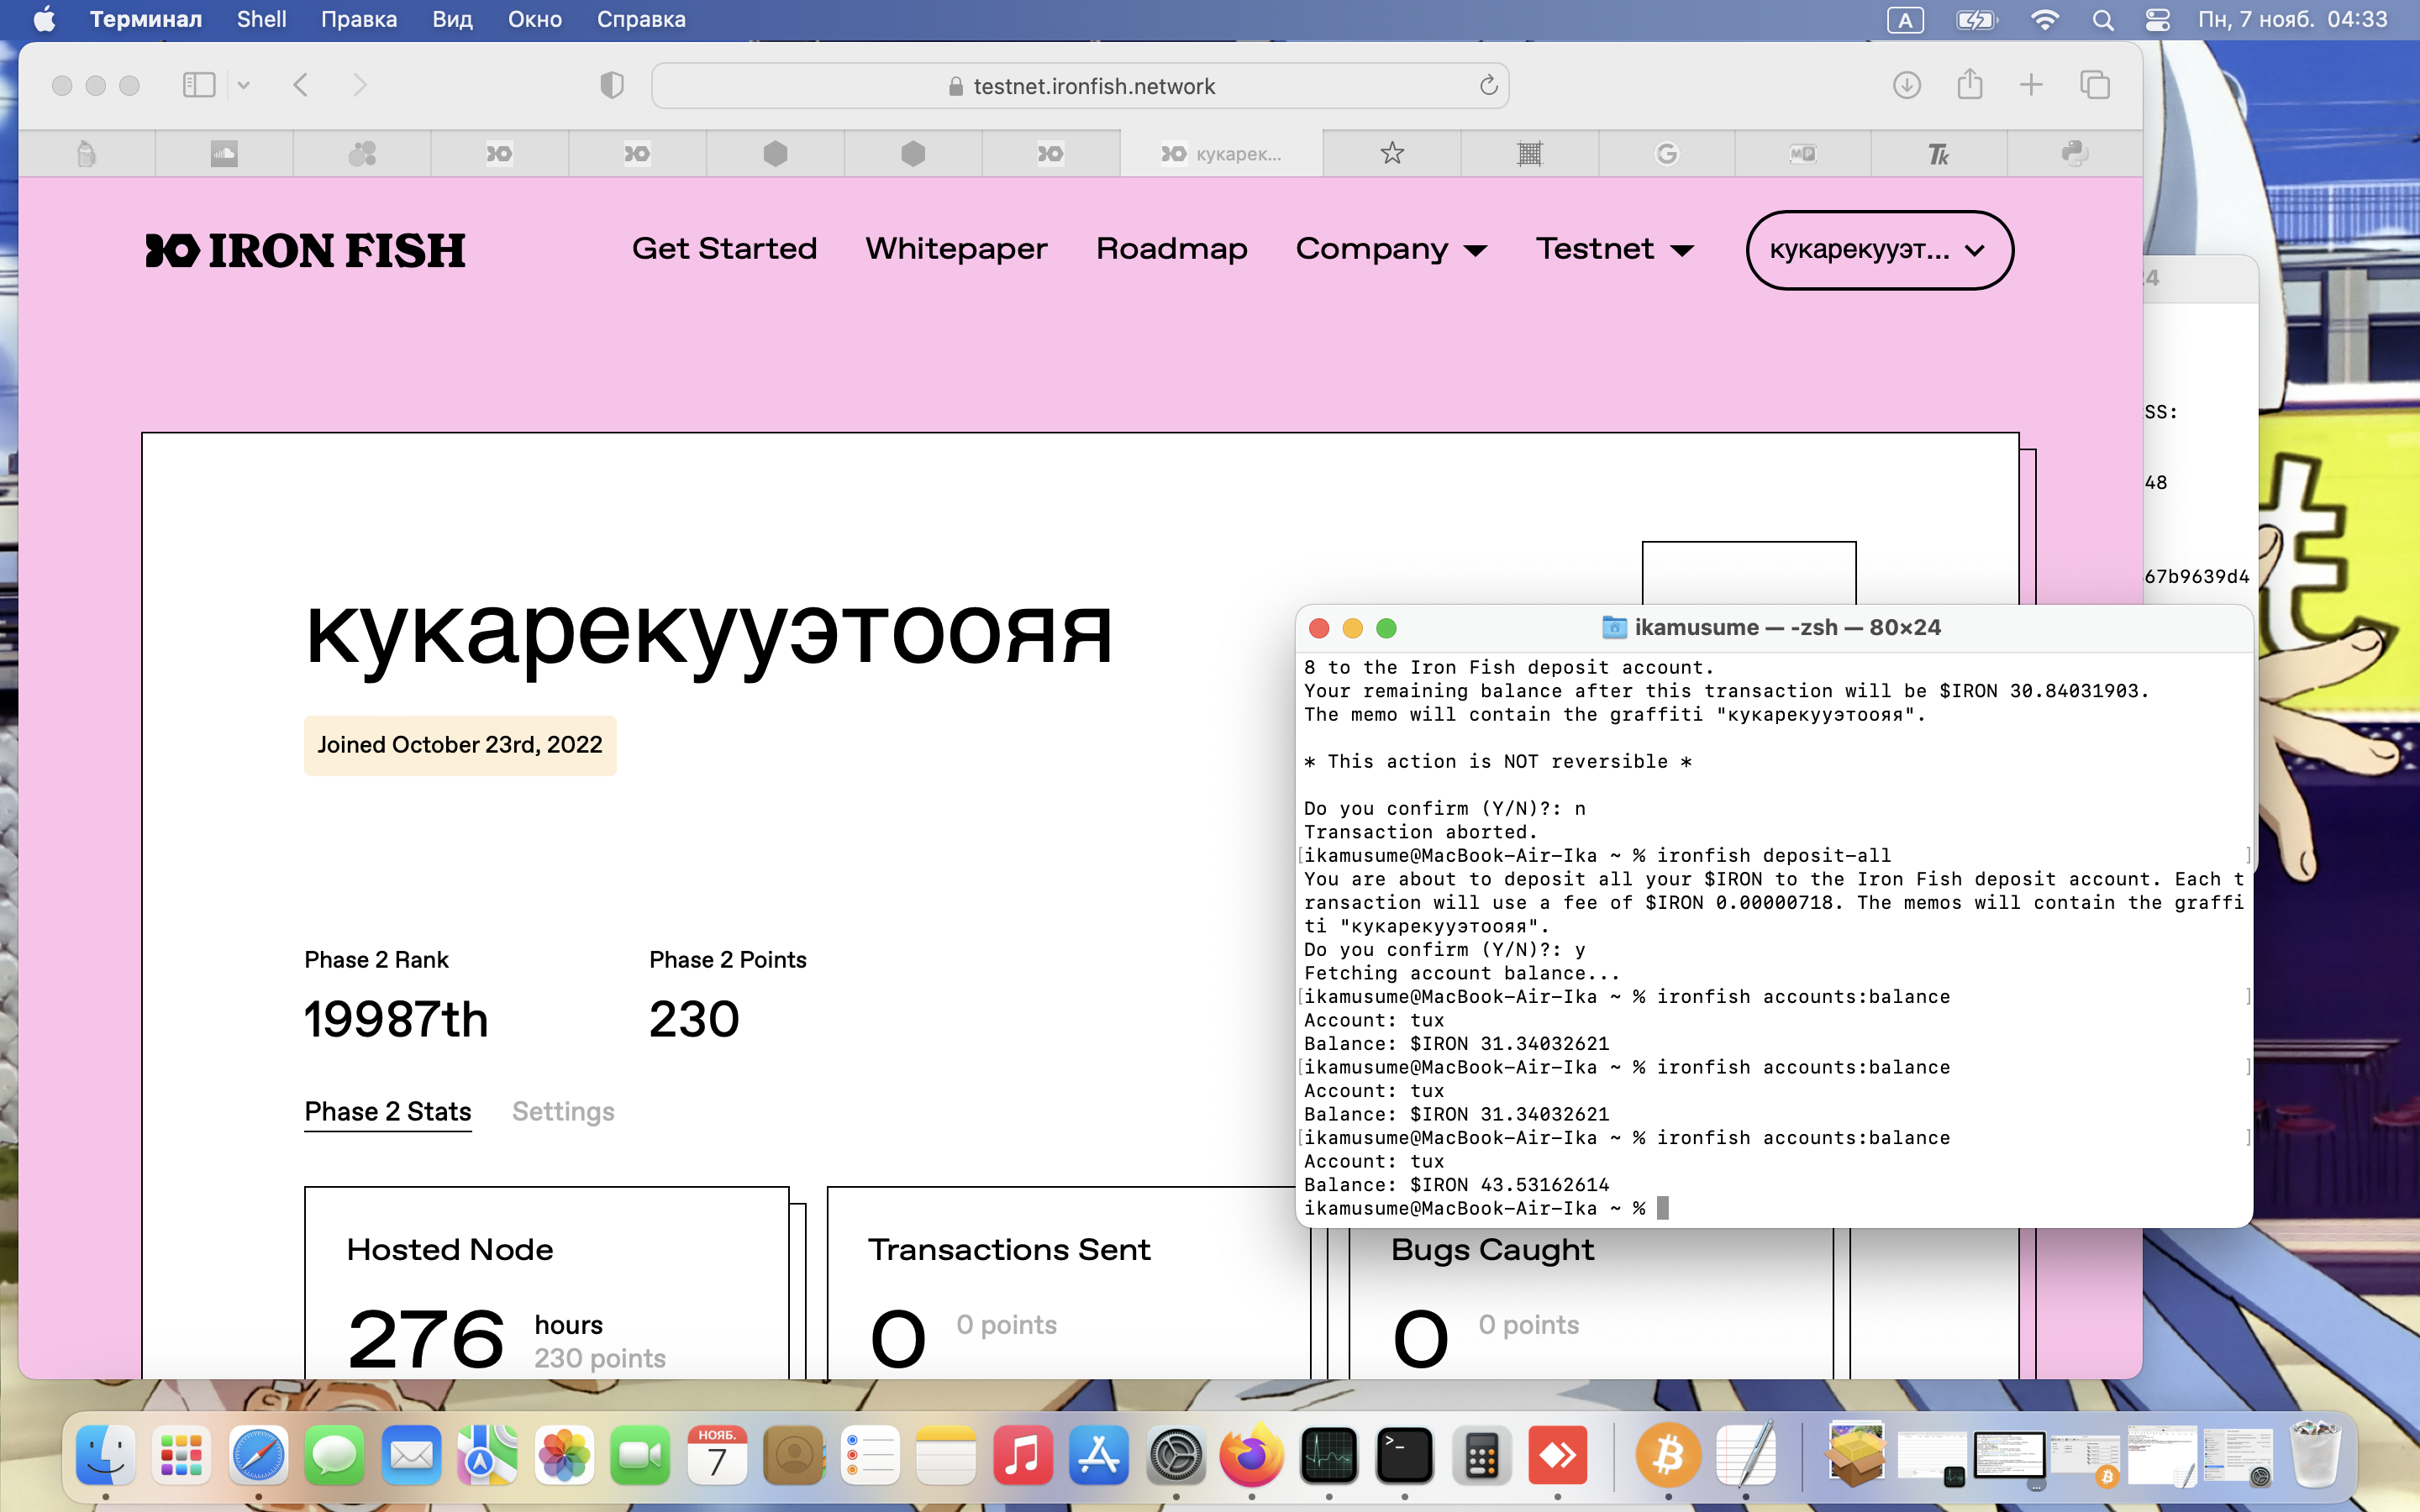Open the кукарекууэт... user account dropdown
This screenshot has width=2420, height=1512.
click(1878, 250)
